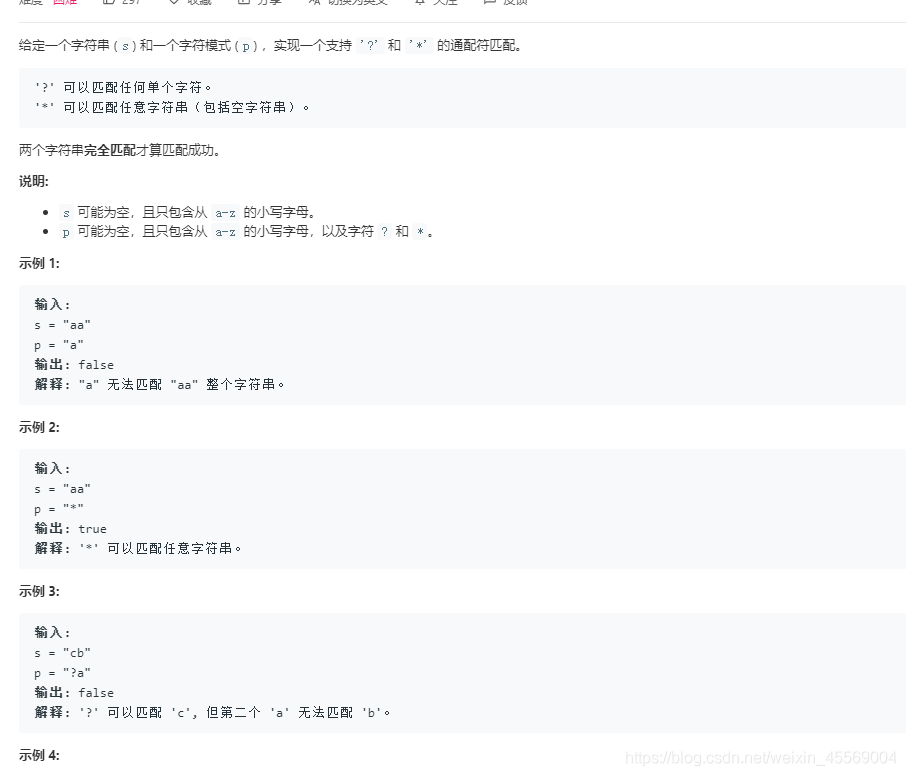Click inline code 'p' in the problem statement
This screenshot has width=906, height=776.
[x=246, y=46]
